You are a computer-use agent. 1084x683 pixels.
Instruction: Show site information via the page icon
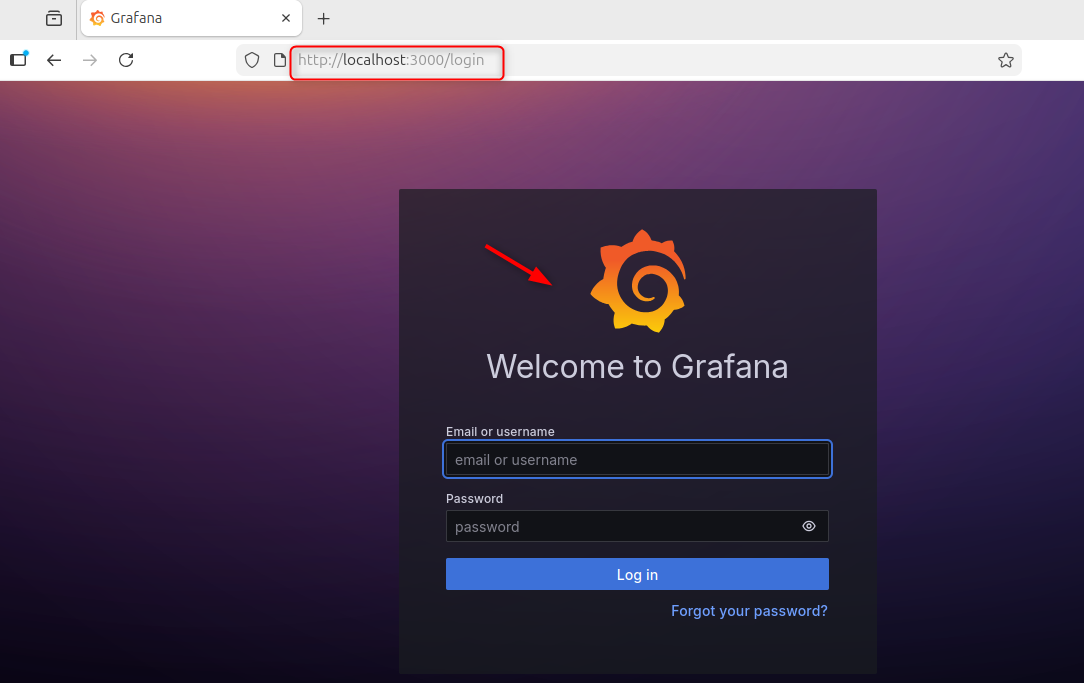point(280,60)
